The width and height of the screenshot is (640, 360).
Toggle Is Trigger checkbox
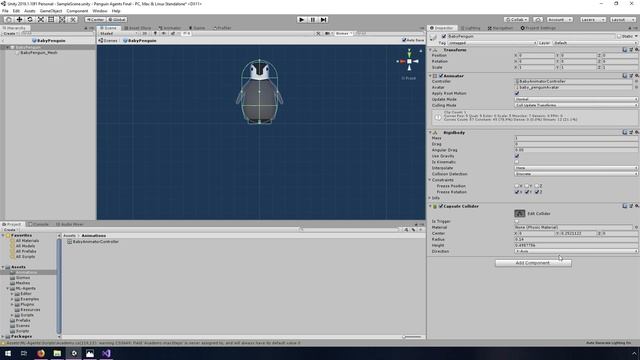[517, 221]
